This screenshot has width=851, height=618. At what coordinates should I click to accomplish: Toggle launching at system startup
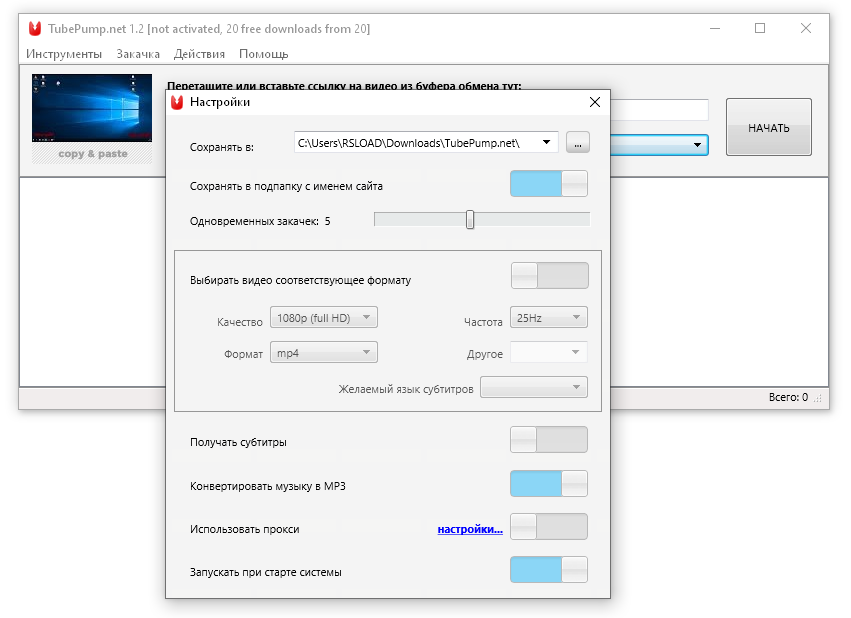[549, 570]
